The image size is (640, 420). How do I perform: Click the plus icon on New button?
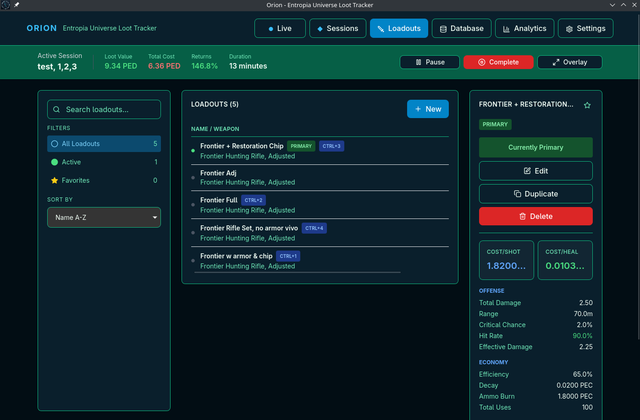(418, 109)
